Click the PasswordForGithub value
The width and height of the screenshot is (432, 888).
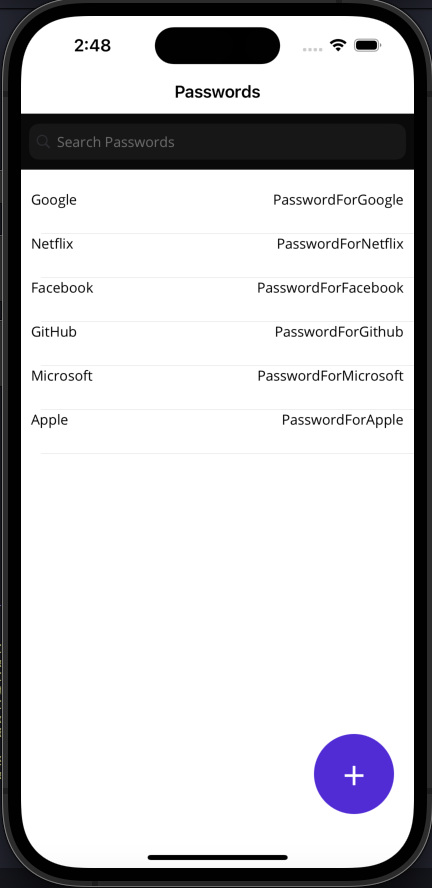click(339, 332)
